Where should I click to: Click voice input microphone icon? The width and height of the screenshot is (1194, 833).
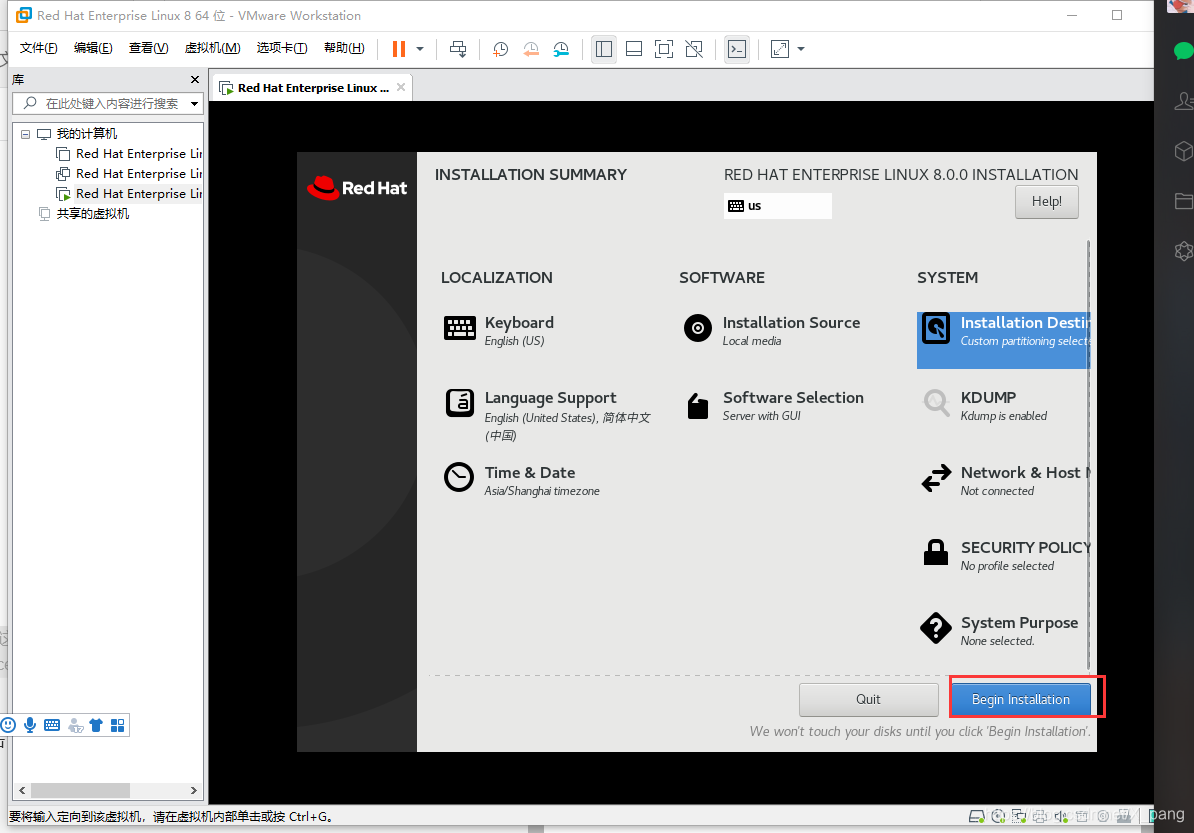point(30,725)
